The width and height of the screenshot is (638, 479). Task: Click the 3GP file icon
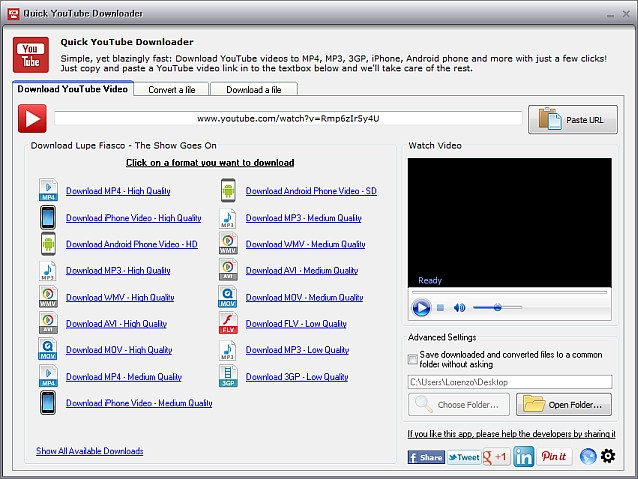228,376
